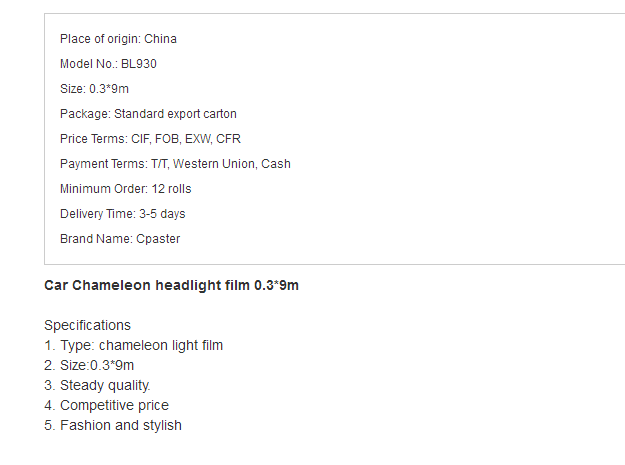The width and height of the screenshot is (625, 465).
Task: Click the Payment Terms Western Union line
Action: [175, 164]
